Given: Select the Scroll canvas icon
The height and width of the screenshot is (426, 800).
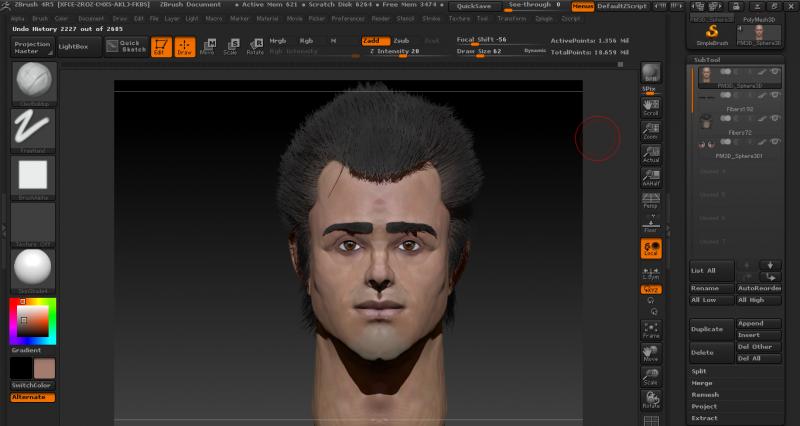Looking at the screenshot, I should pos(651,106).
